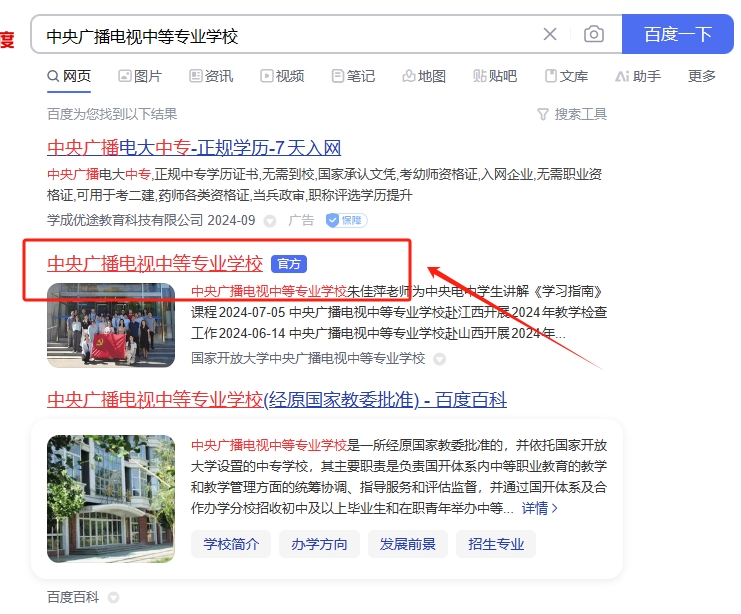Screen dimensions: 741x614
Task: Click the 百度一下 search button
Action: 678,34
